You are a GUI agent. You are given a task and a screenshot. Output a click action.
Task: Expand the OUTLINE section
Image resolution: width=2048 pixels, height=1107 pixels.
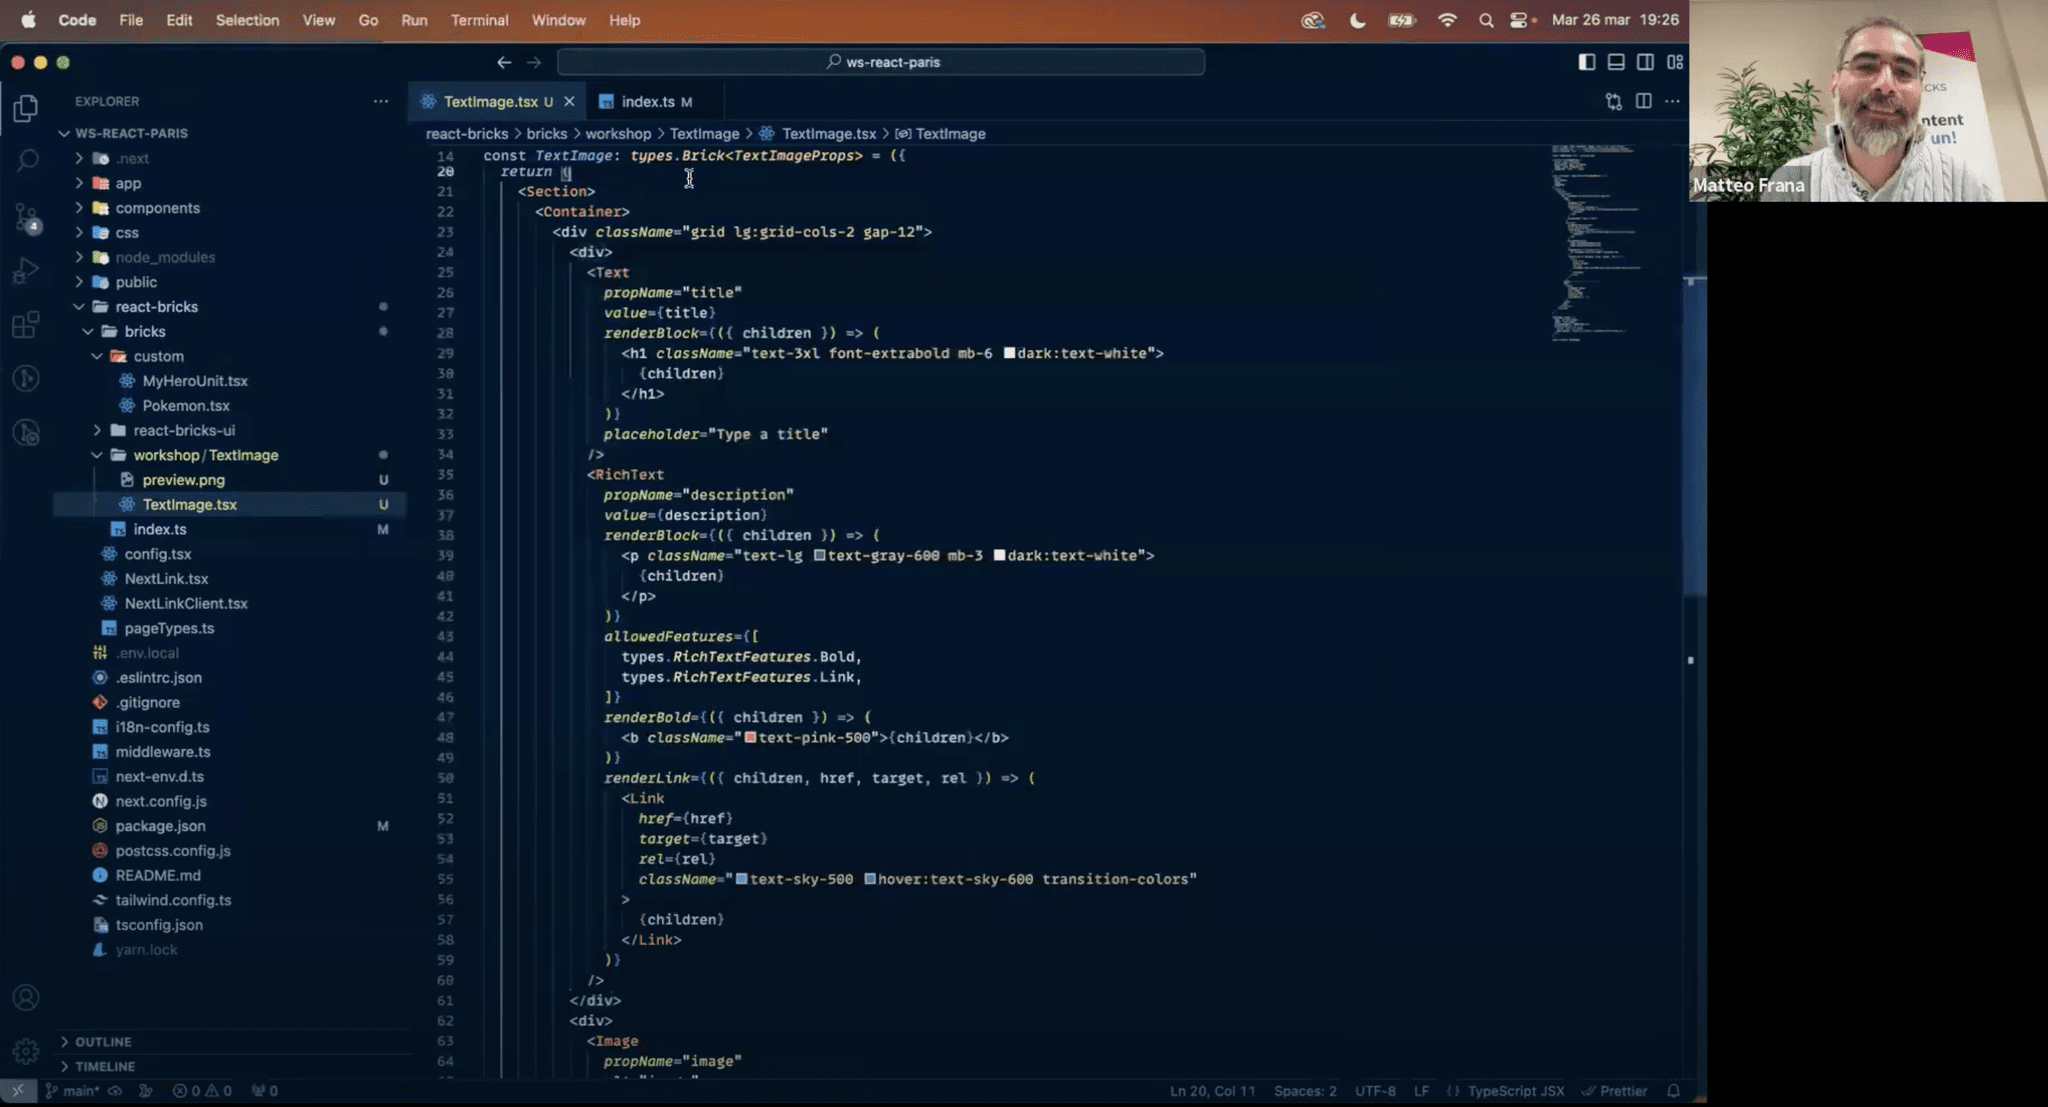click(x=103, y=1042)
